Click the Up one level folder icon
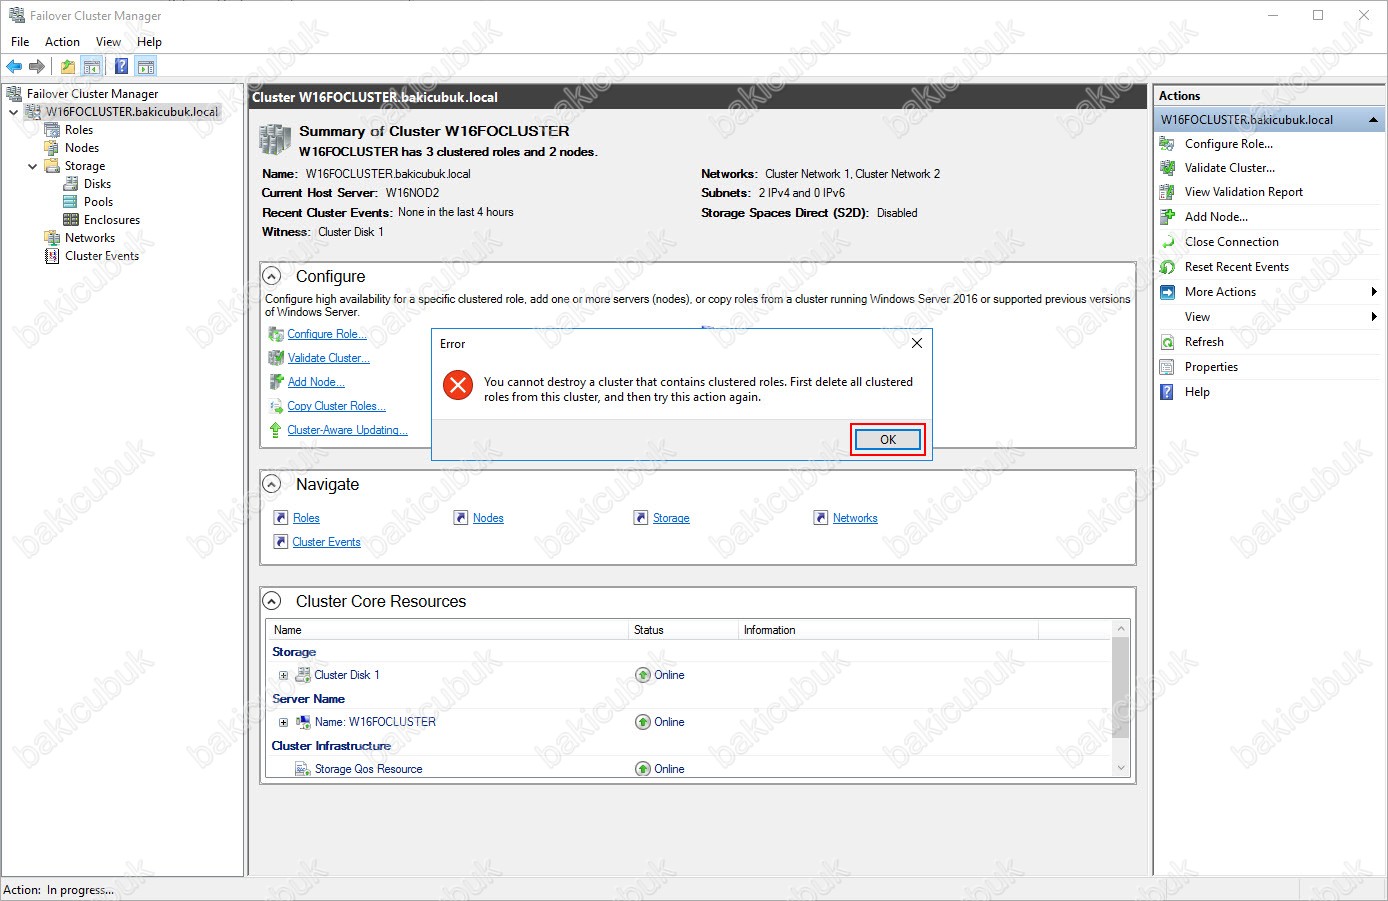 [x=67, y=67]
